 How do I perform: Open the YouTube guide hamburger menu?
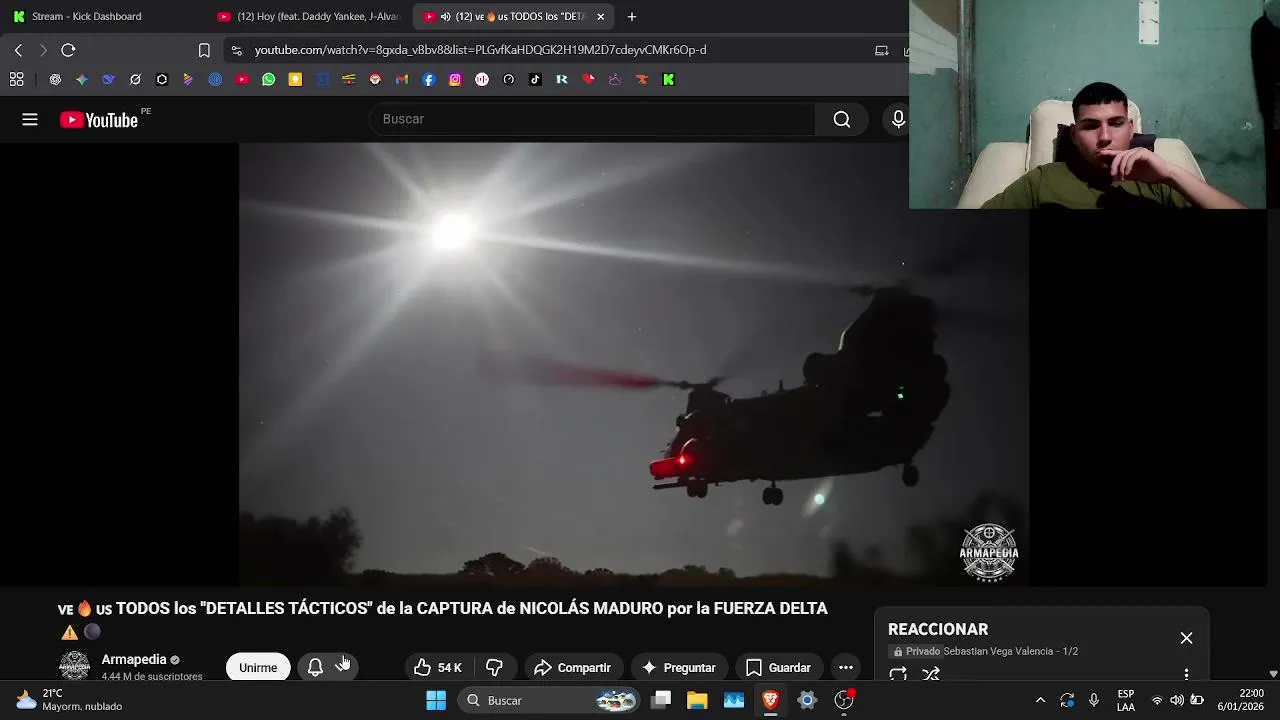[x=30, y=119]
